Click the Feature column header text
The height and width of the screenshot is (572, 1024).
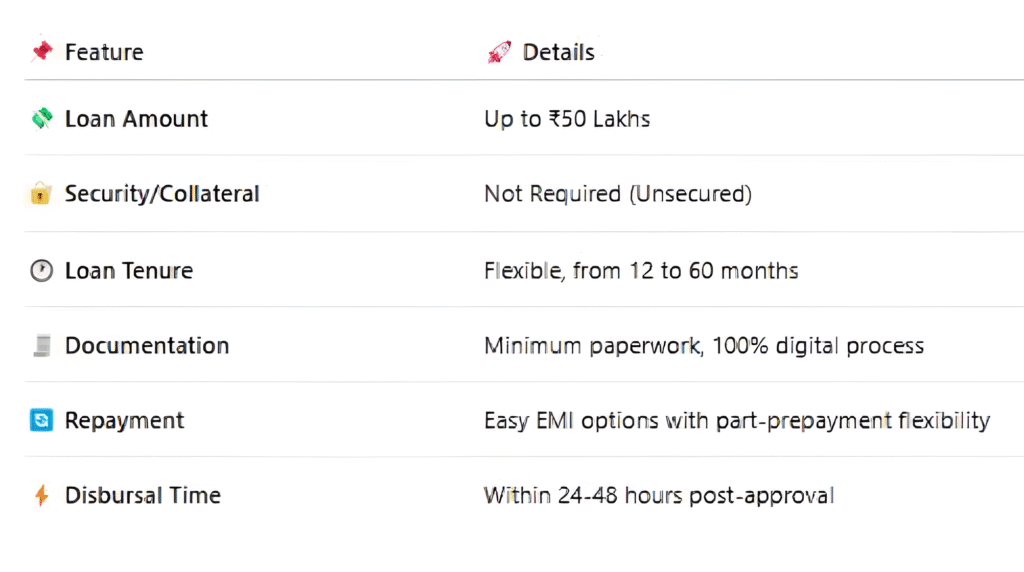point(104,52)
